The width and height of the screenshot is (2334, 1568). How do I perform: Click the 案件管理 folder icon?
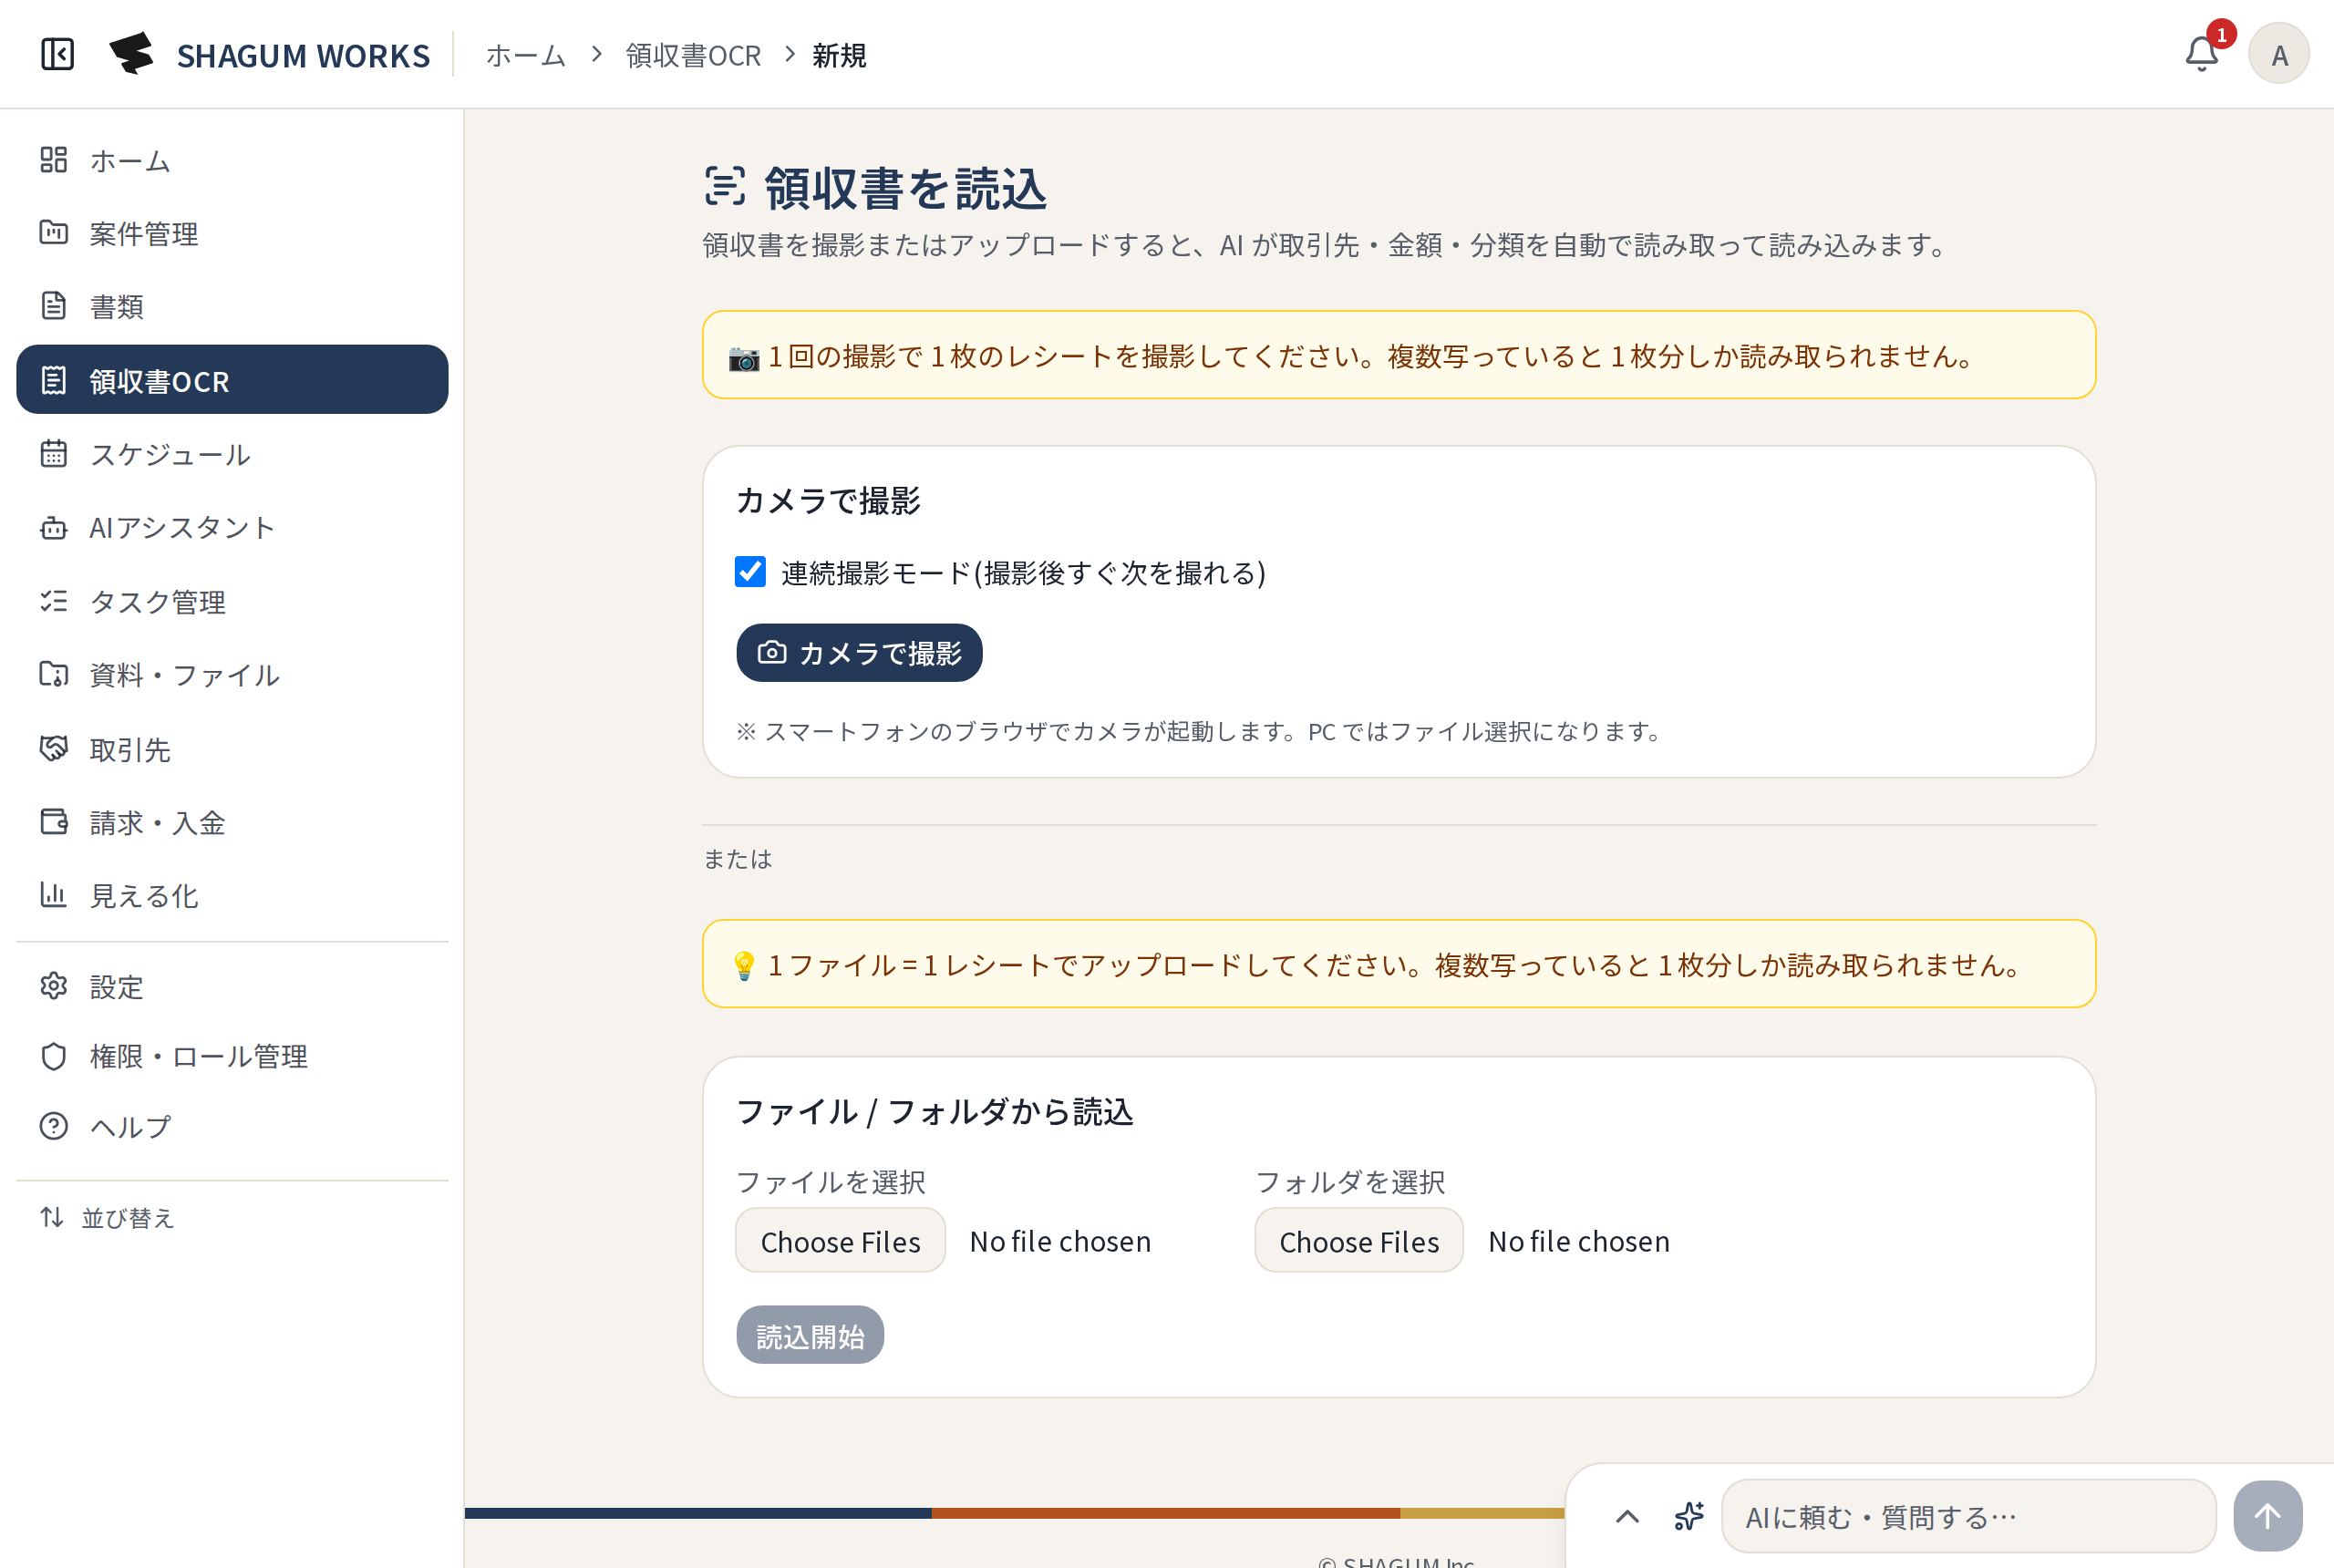click(53, 233)
